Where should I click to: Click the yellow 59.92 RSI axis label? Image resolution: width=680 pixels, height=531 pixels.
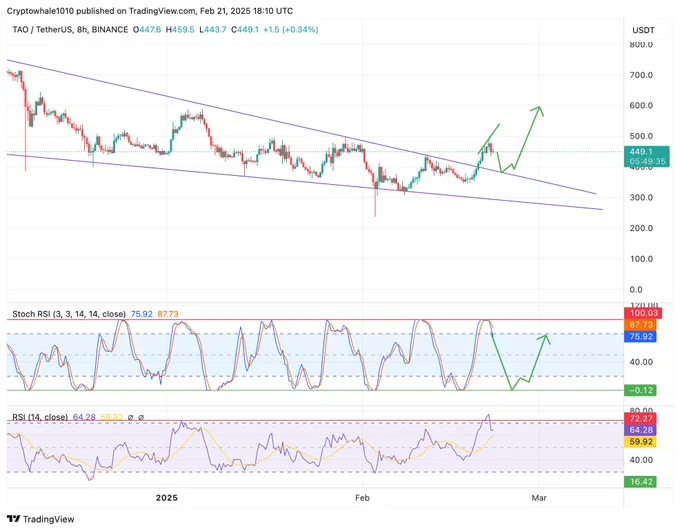[640, 442]
